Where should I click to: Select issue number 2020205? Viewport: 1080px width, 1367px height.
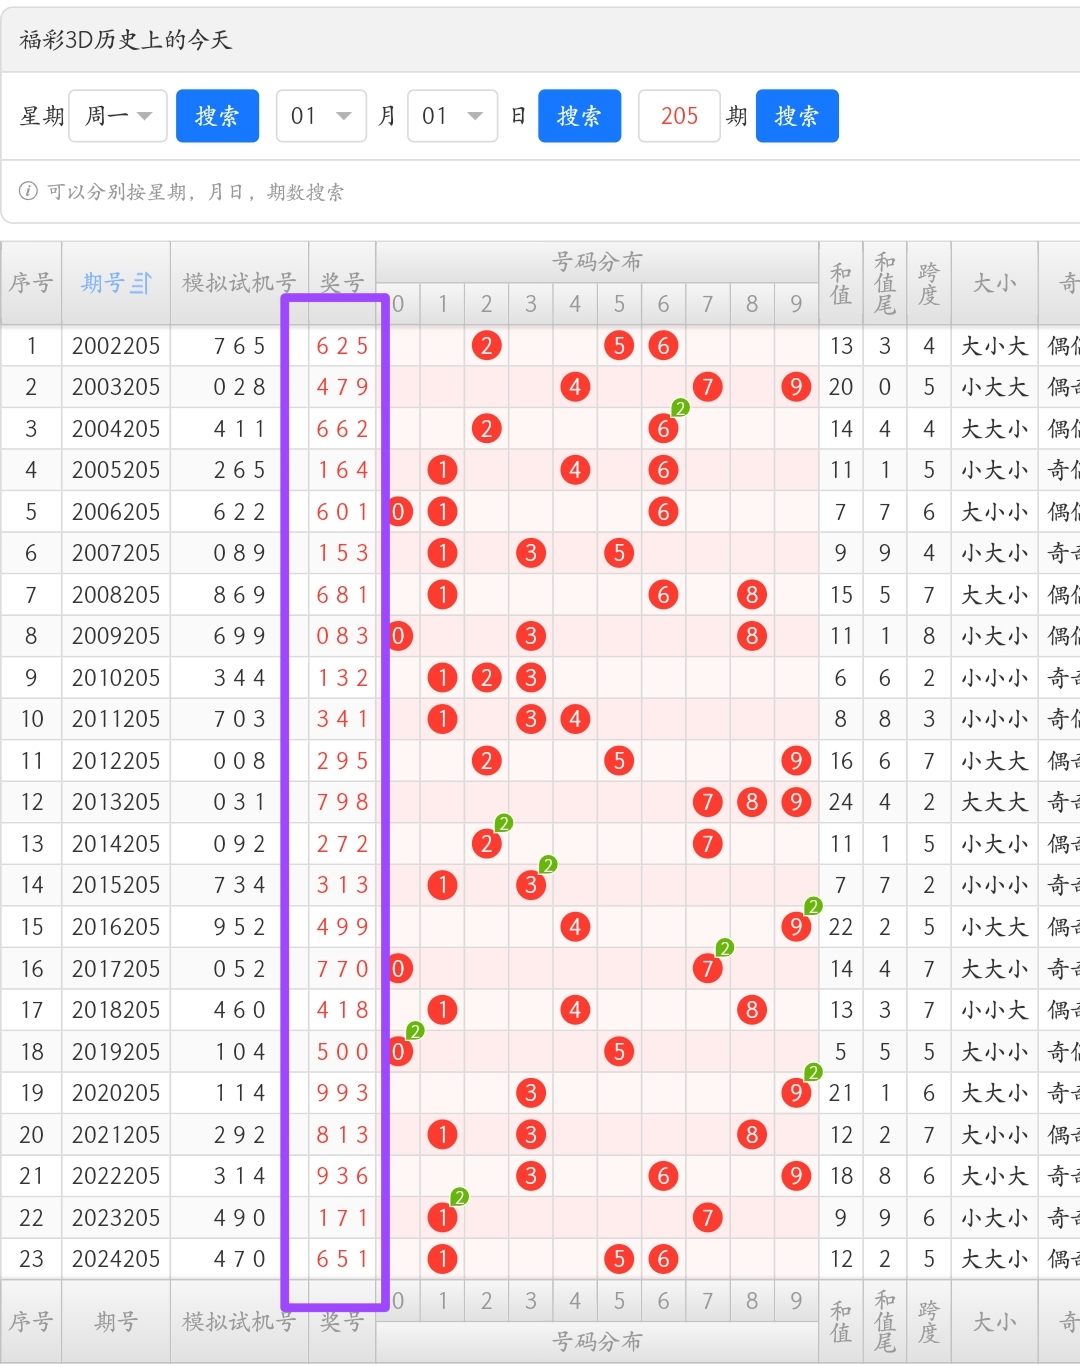click(x=116, y=1093)
